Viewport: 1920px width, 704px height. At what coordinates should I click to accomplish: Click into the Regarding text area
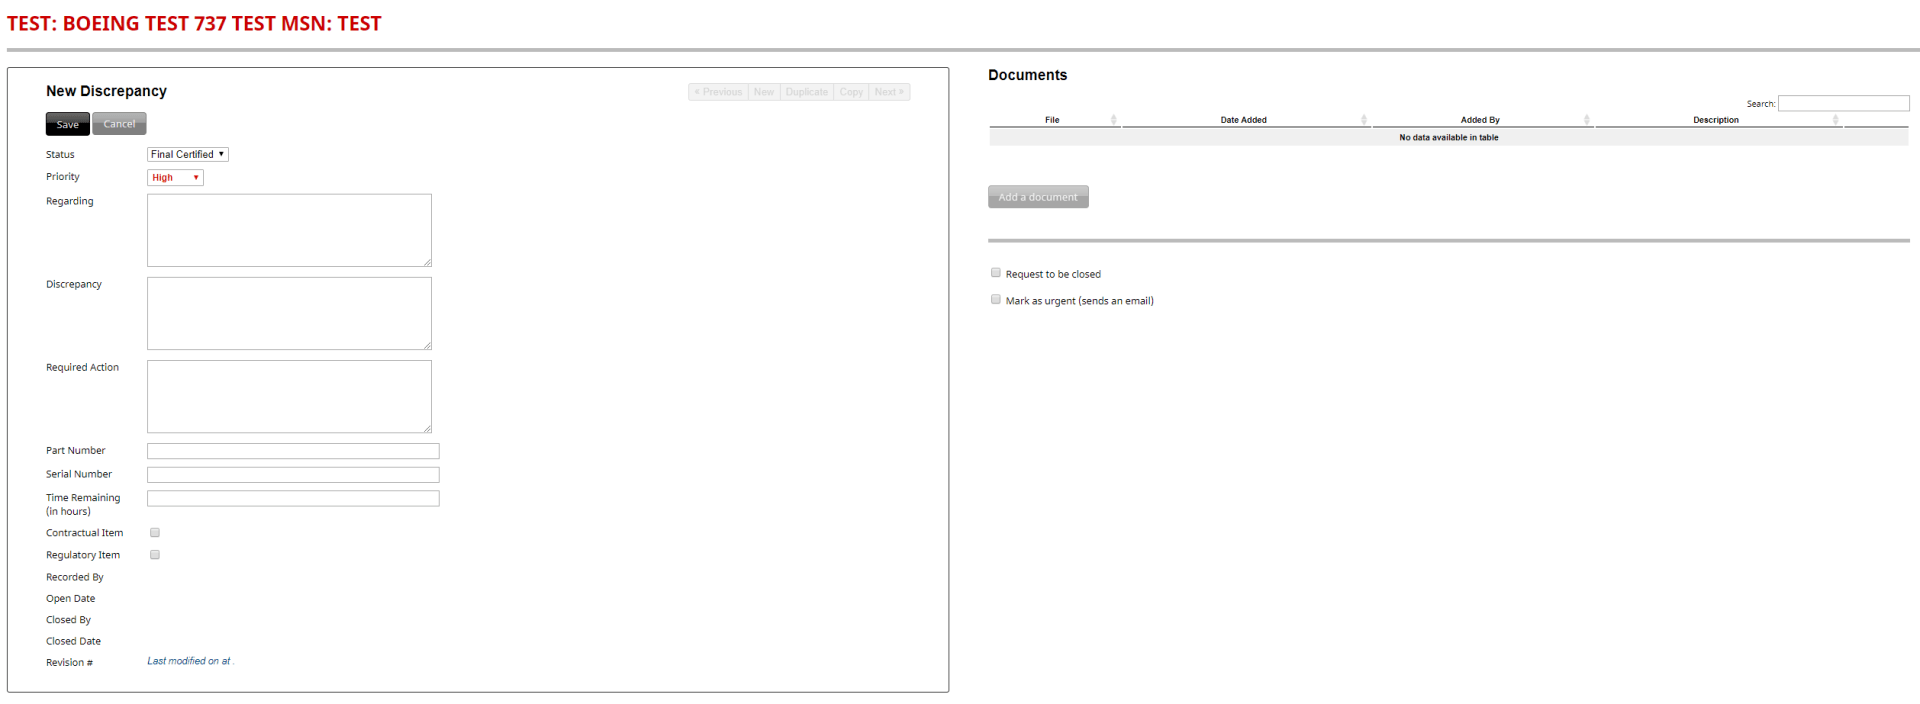(289, 230)
